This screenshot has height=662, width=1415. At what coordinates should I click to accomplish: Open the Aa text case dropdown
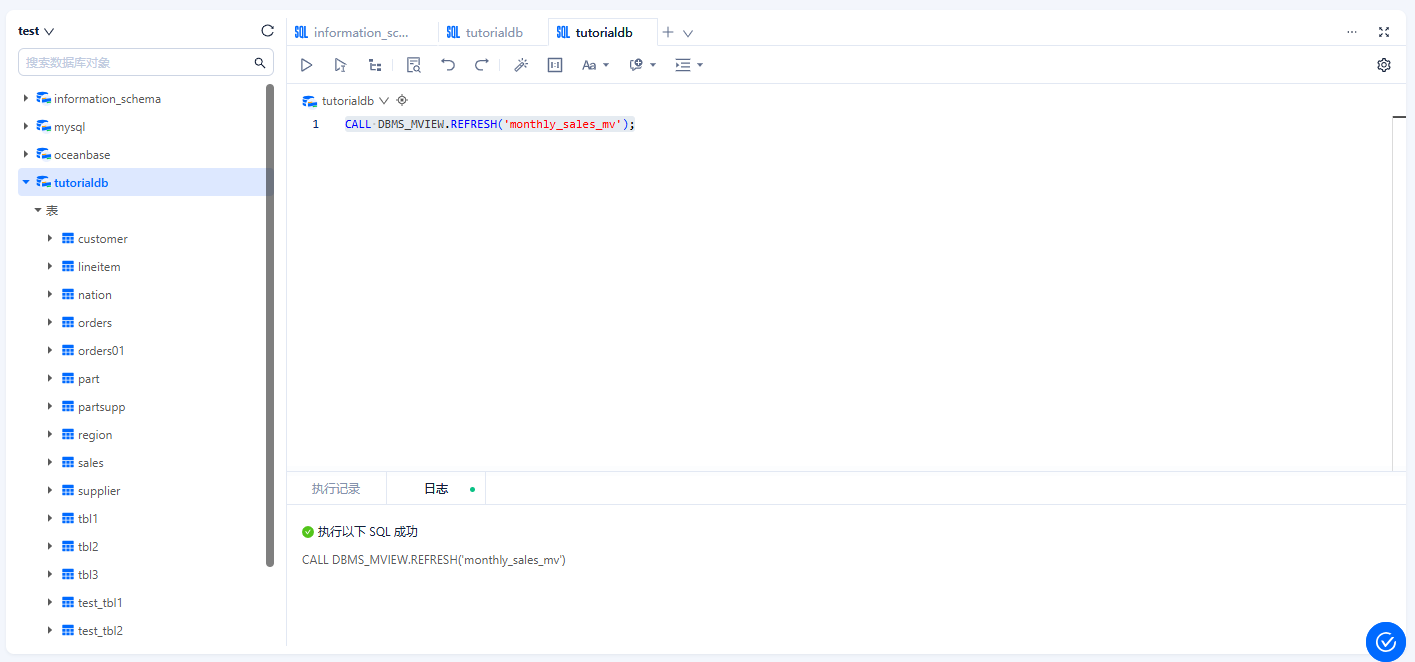(x=595, y=65)
